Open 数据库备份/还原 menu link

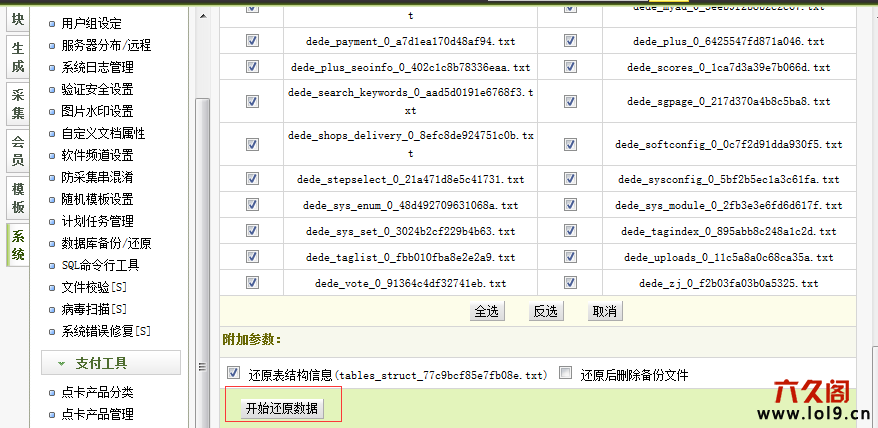(x=106, y=244)
